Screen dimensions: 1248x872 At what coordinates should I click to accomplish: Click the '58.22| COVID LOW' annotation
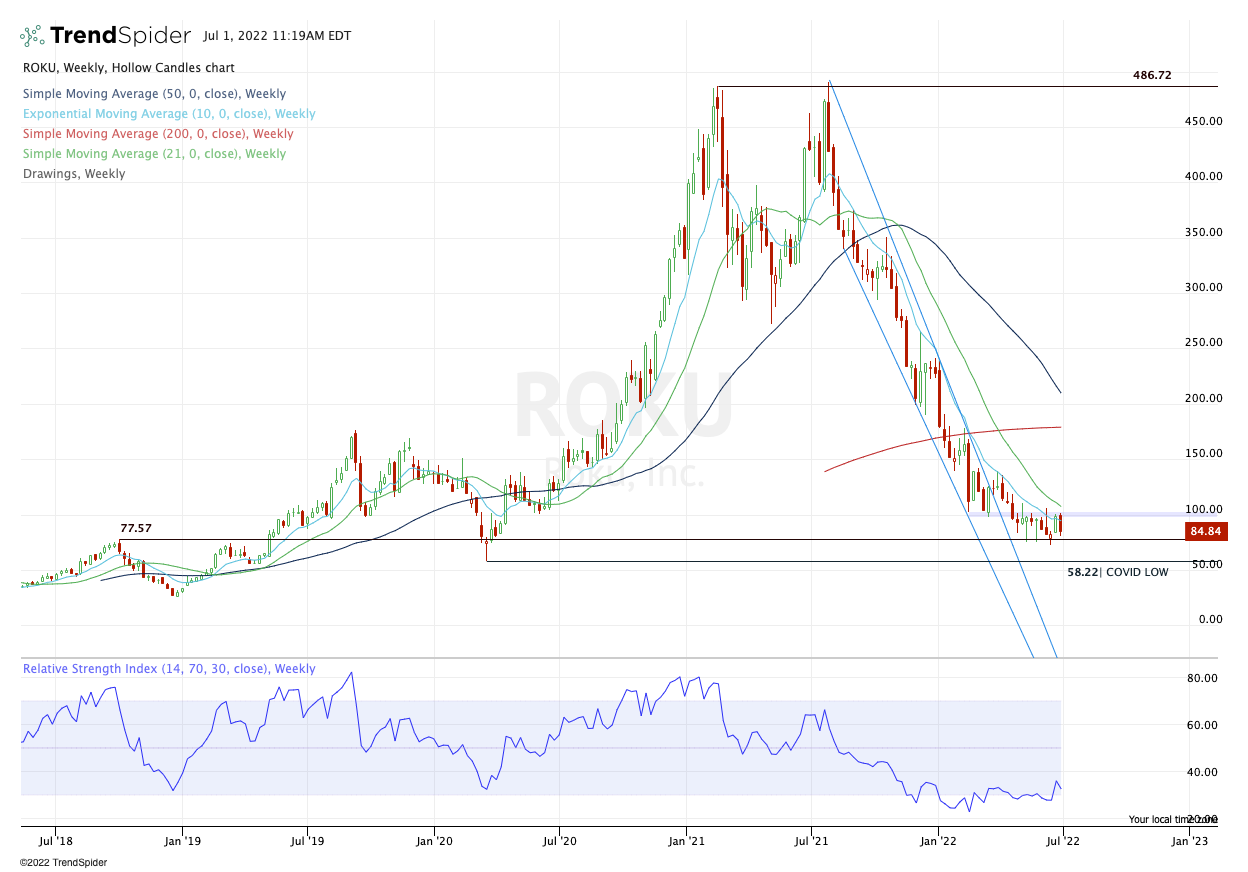pos(1117,572)
